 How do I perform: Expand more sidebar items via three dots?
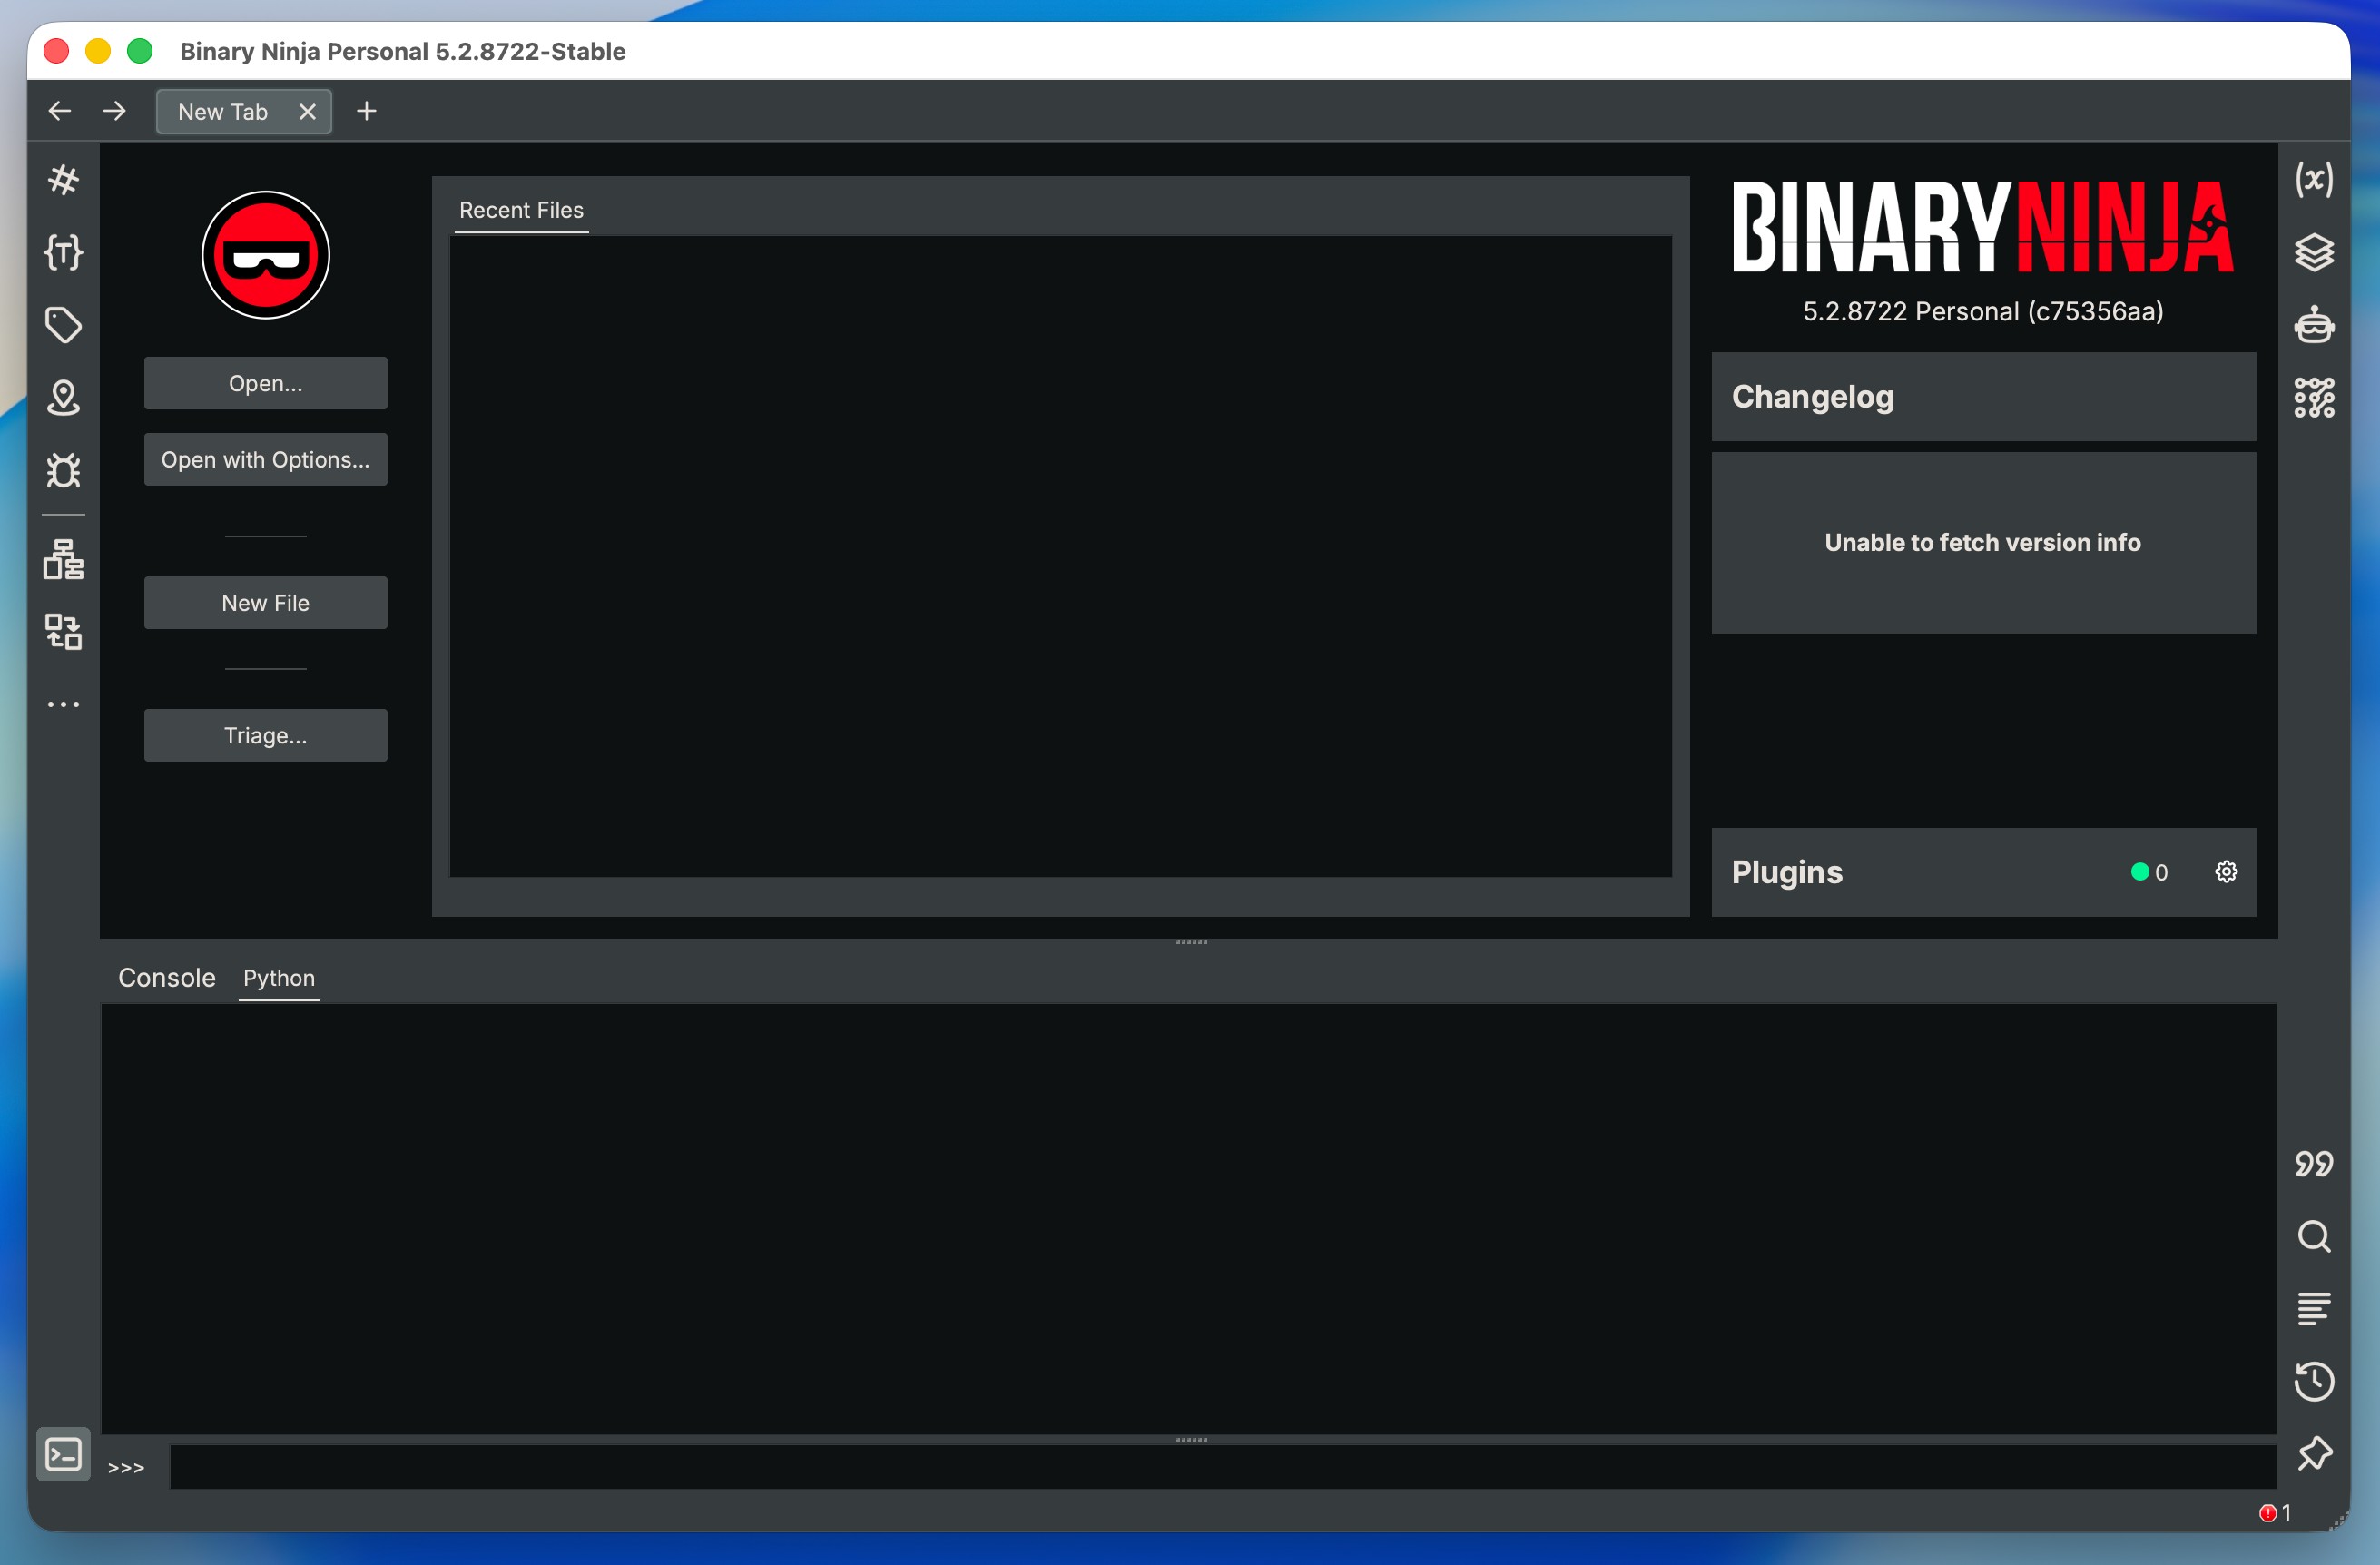click(x=63, y=704)
